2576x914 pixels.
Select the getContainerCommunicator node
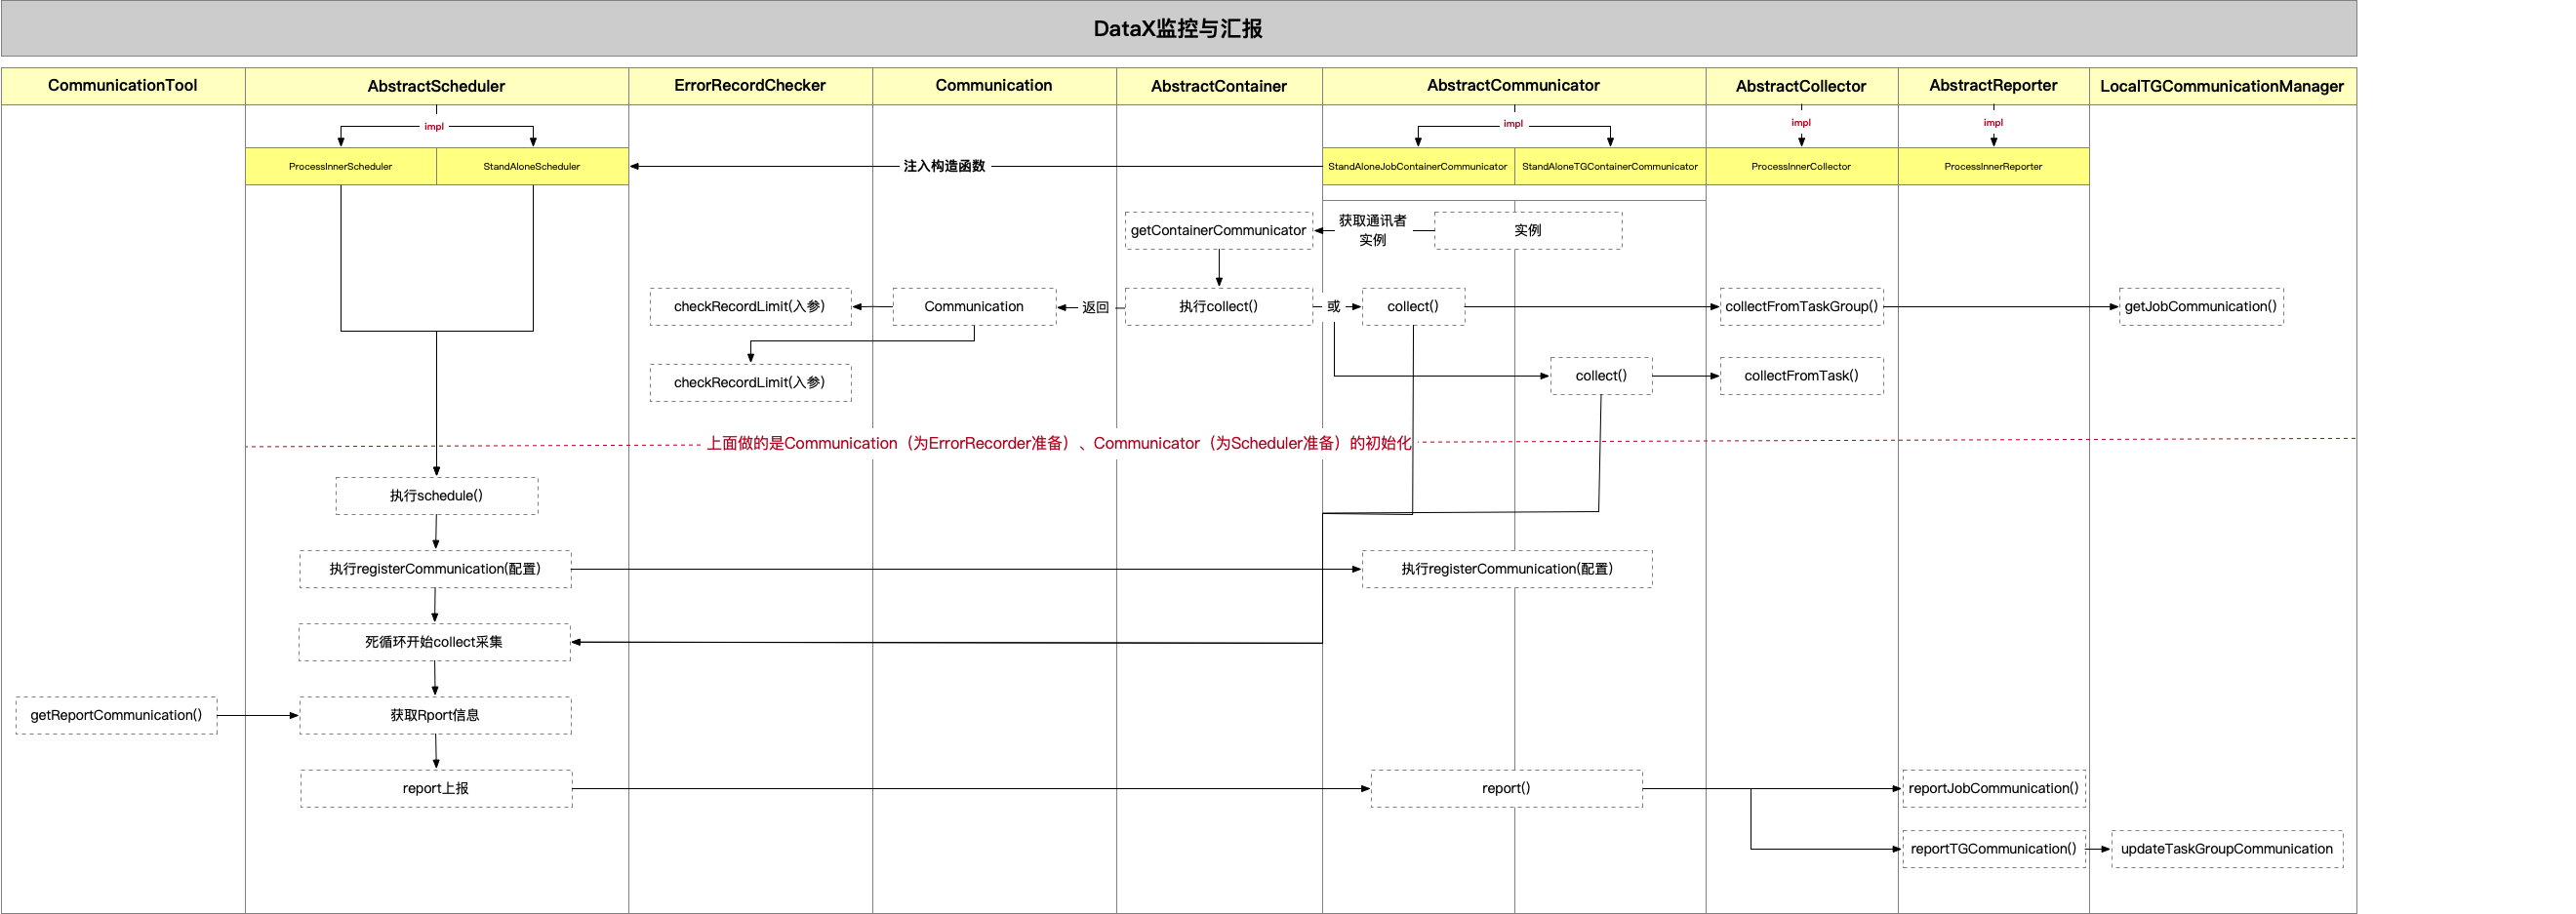pos(1218,230)
